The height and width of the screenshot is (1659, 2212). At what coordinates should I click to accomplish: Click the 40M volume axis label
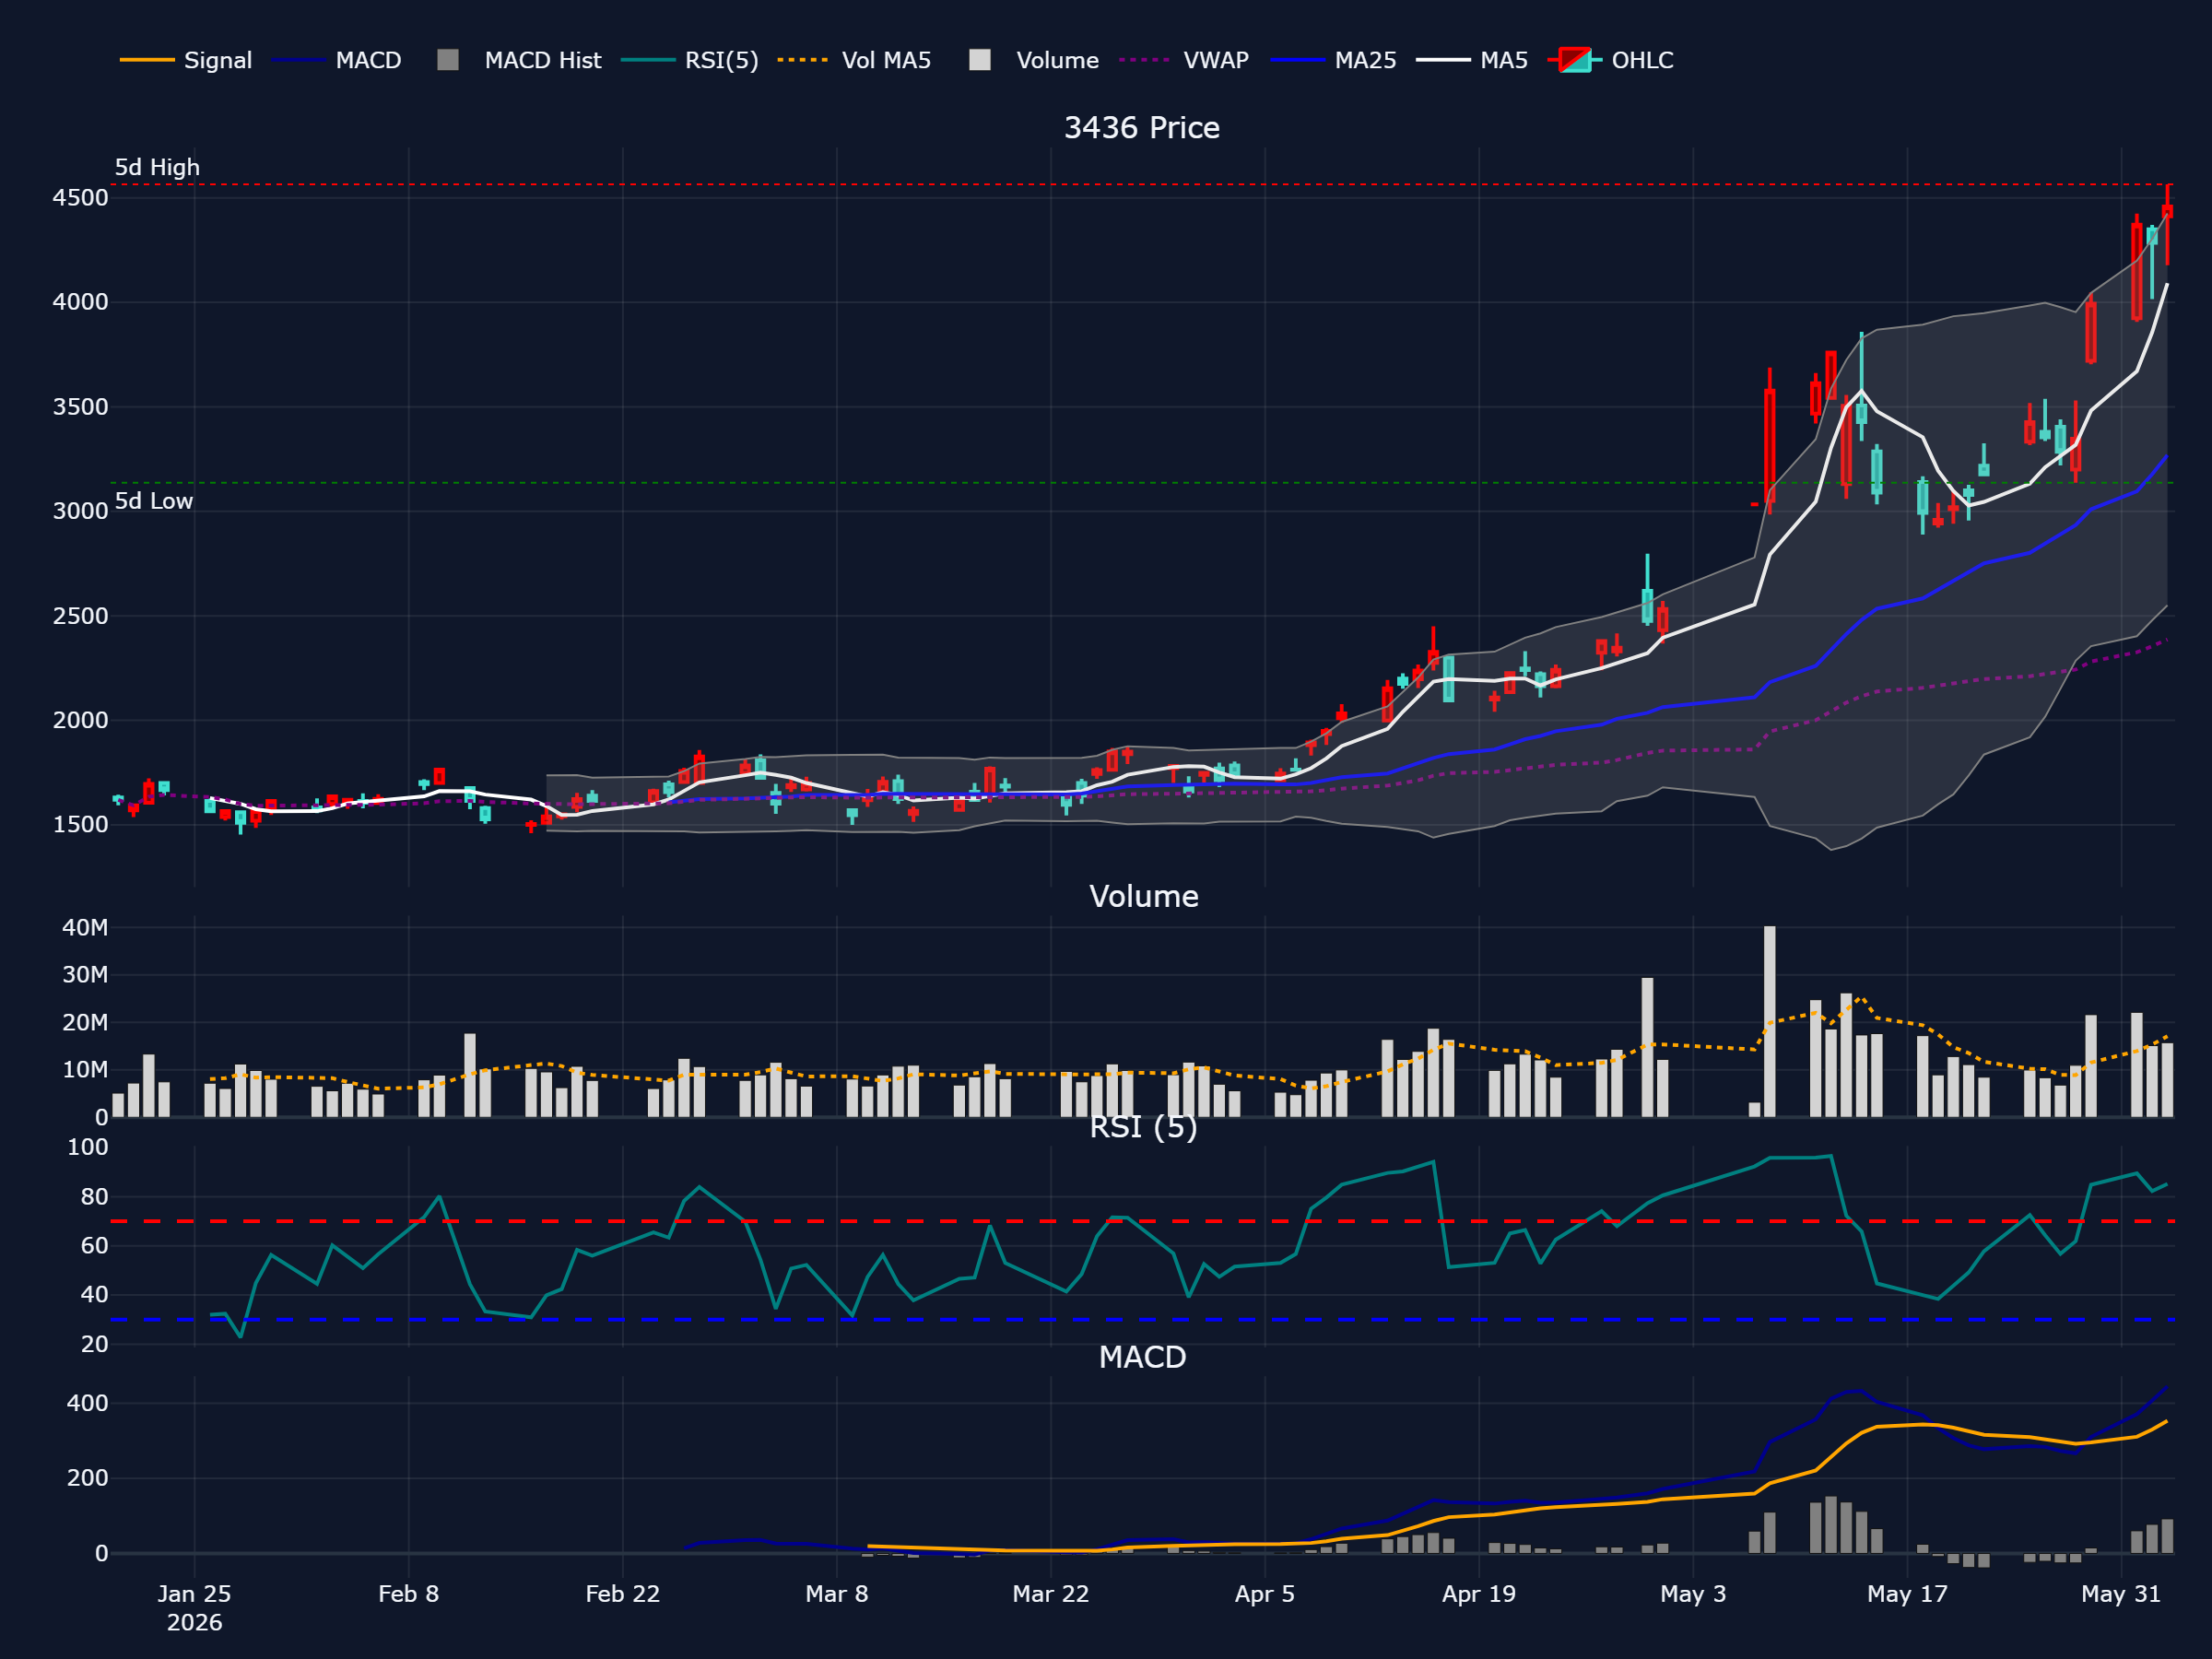point(85,928)
